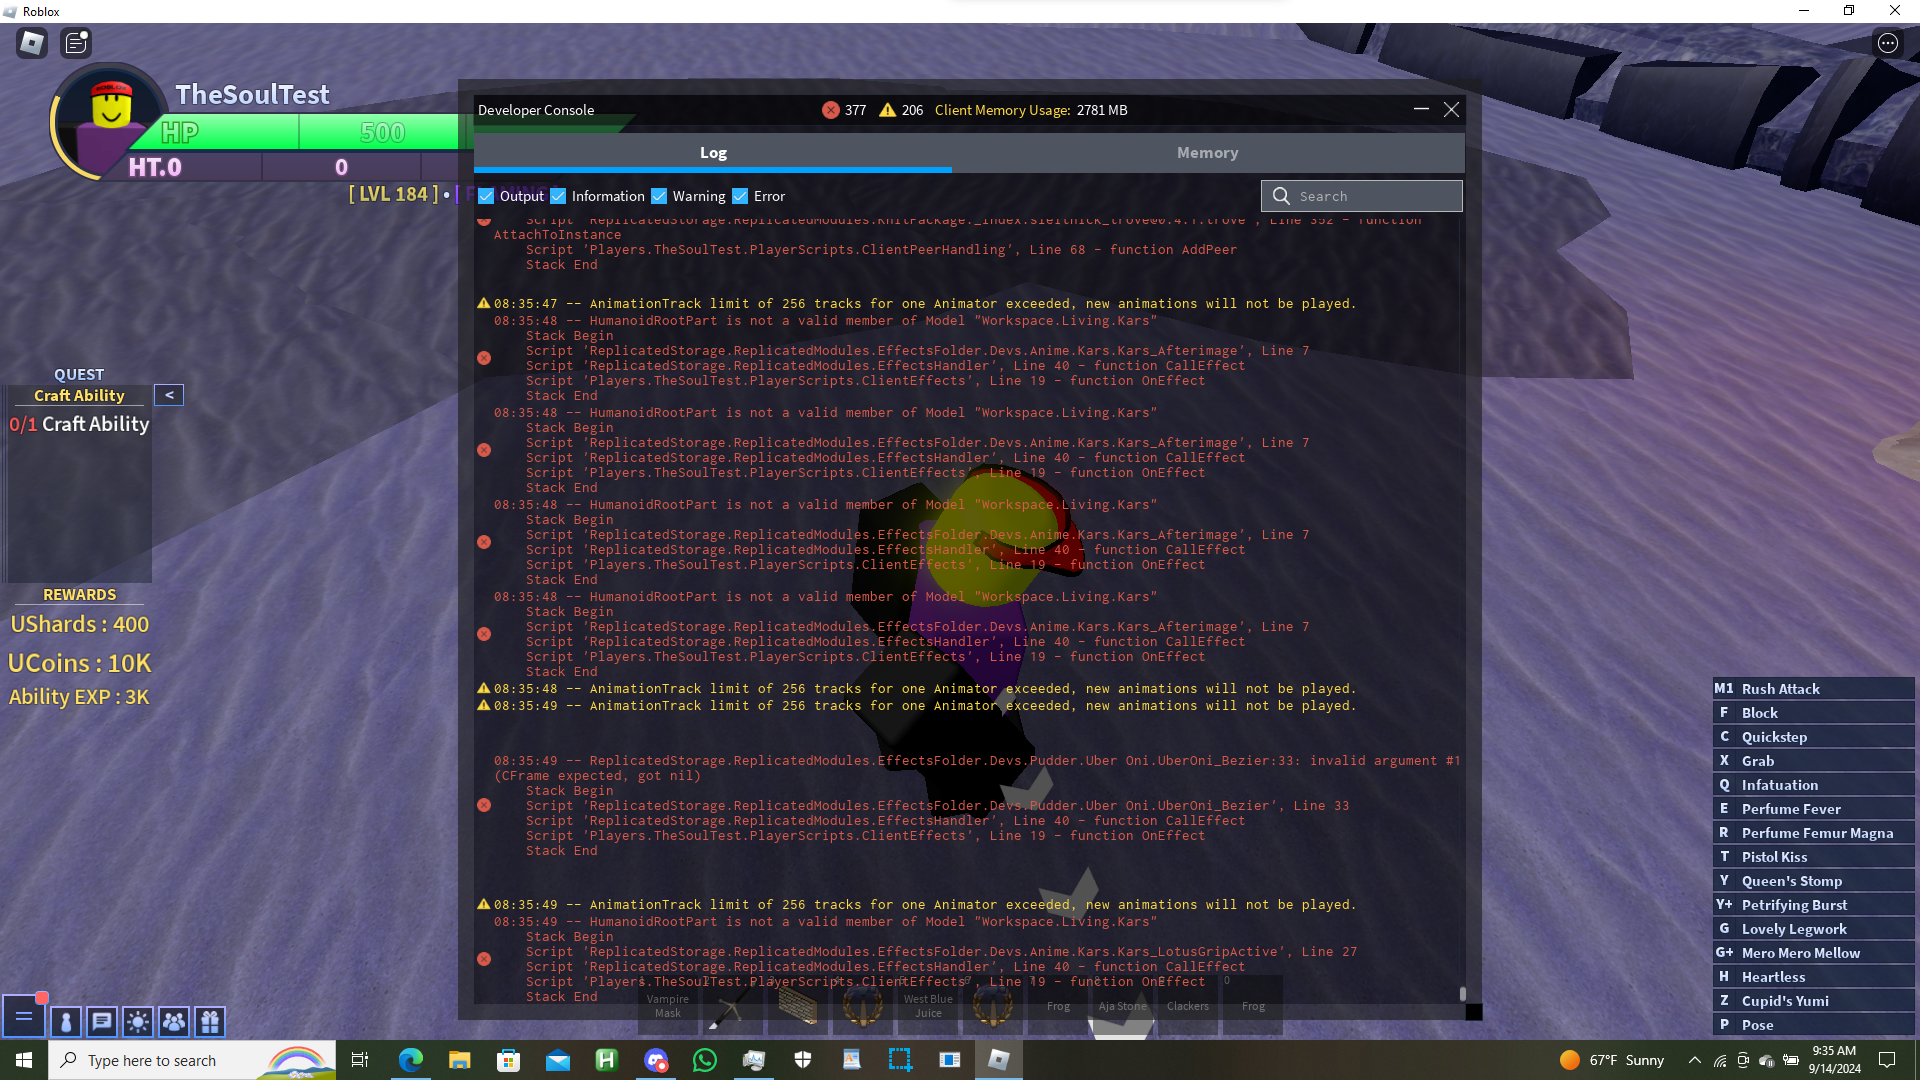
Task: Collapse the quest panel arrow
Action: [169, 395]
